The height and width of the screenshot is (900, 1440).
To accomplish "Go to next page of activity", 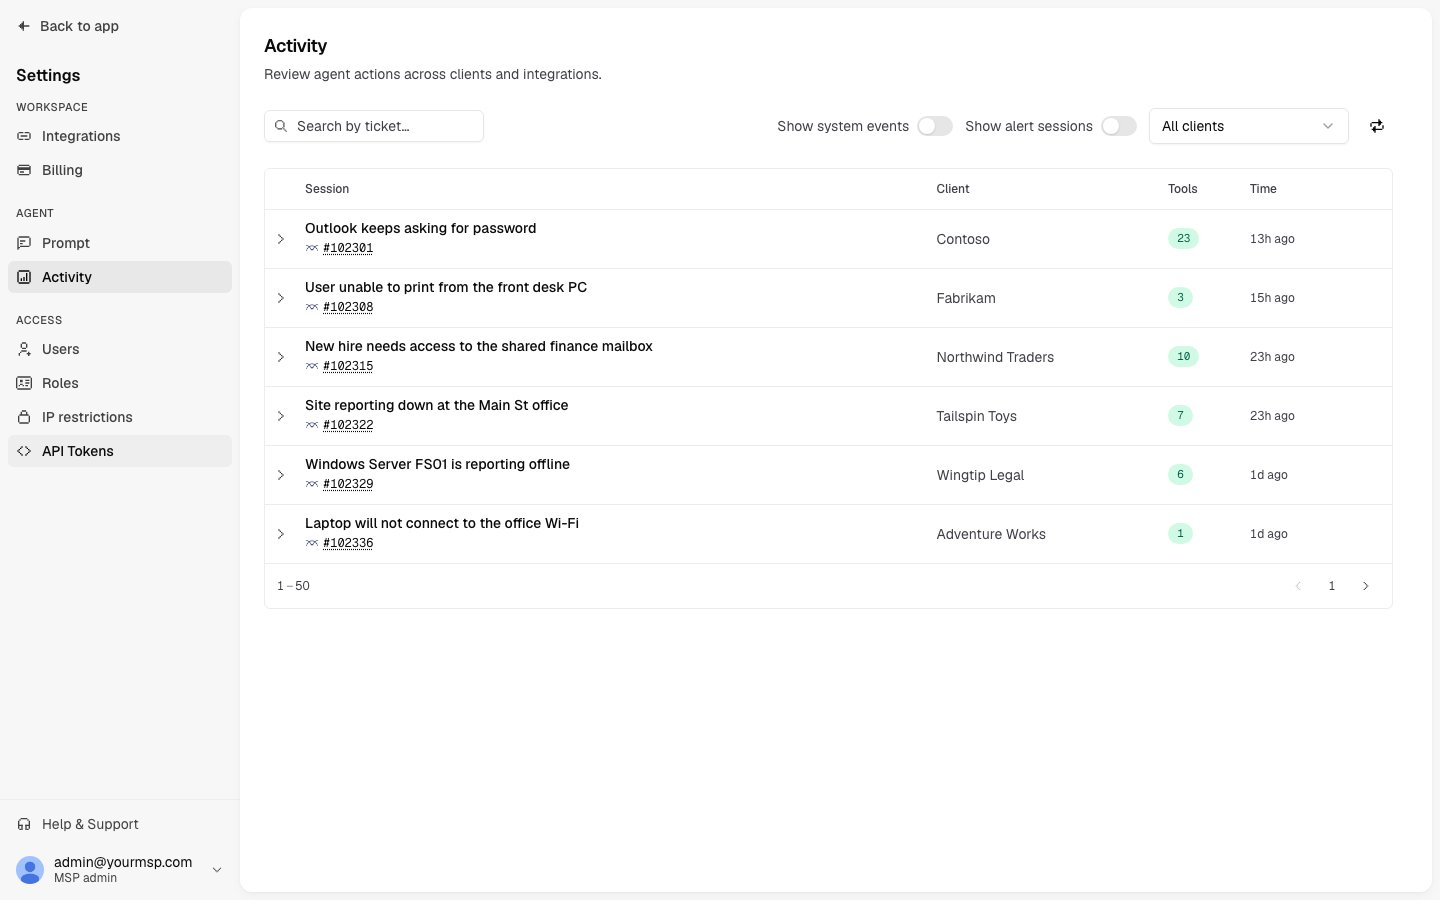I will point(1366,586).
